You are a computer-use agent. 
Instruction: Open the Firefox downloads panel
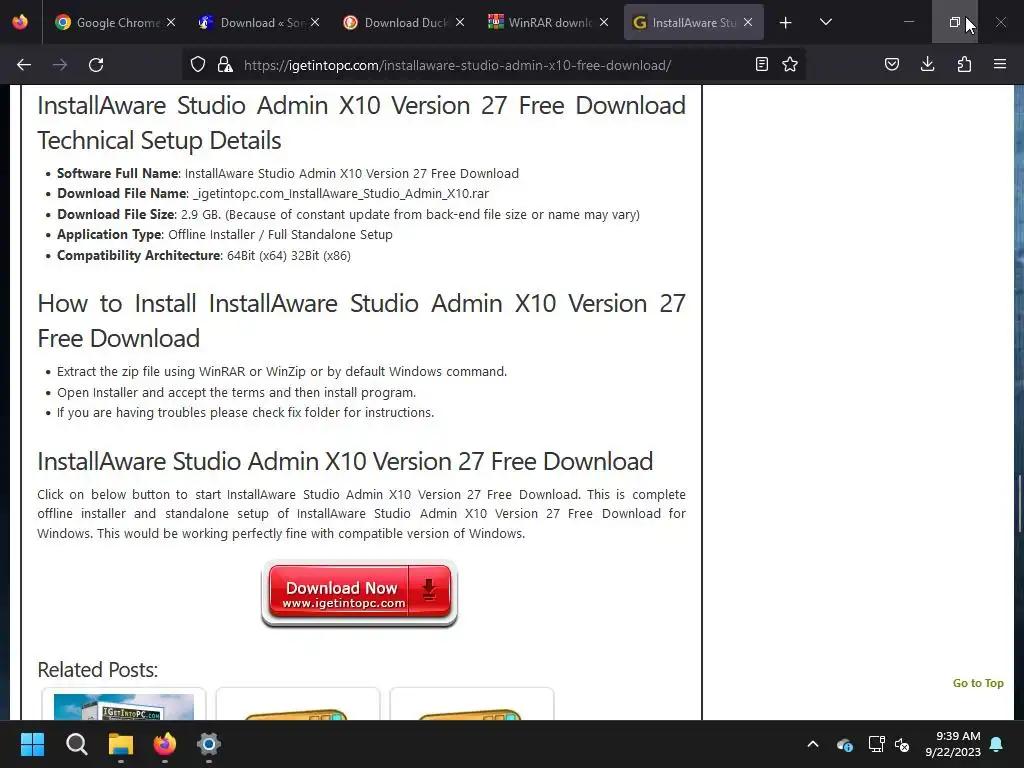(928, 64)
